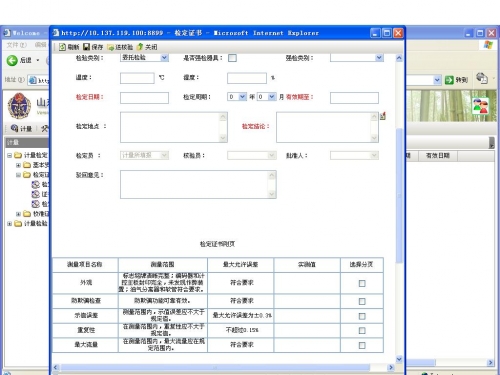500x375 pixels.
Task: Click scroll-right arrow of the form's horizontal scrollbar
Action: point(391,367)
